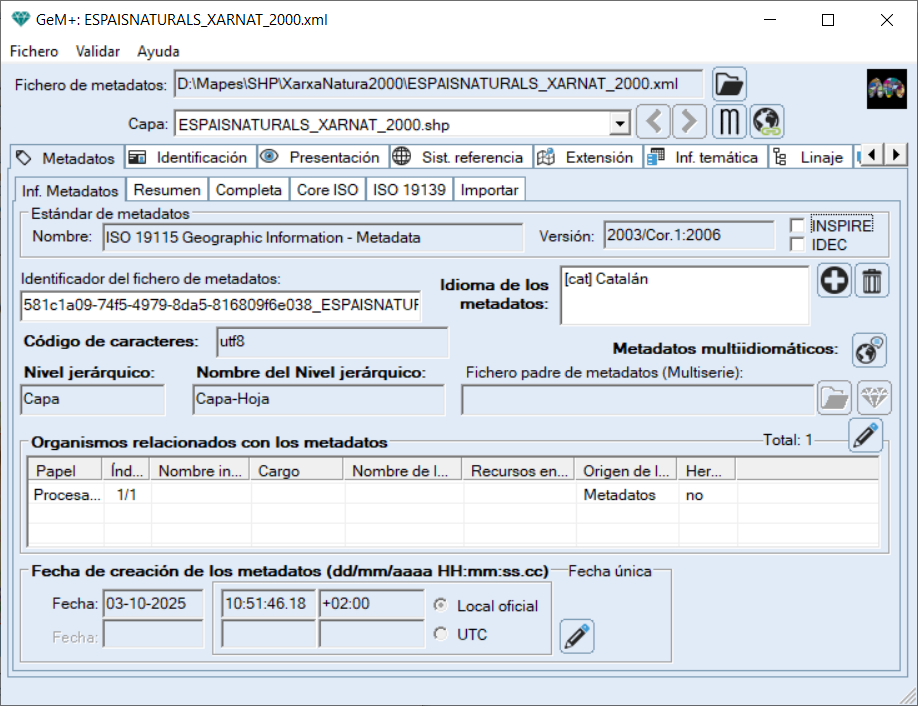Edit metadata creation date pencil icon
This screenshot has height=706, width=918.
point(577,636)
